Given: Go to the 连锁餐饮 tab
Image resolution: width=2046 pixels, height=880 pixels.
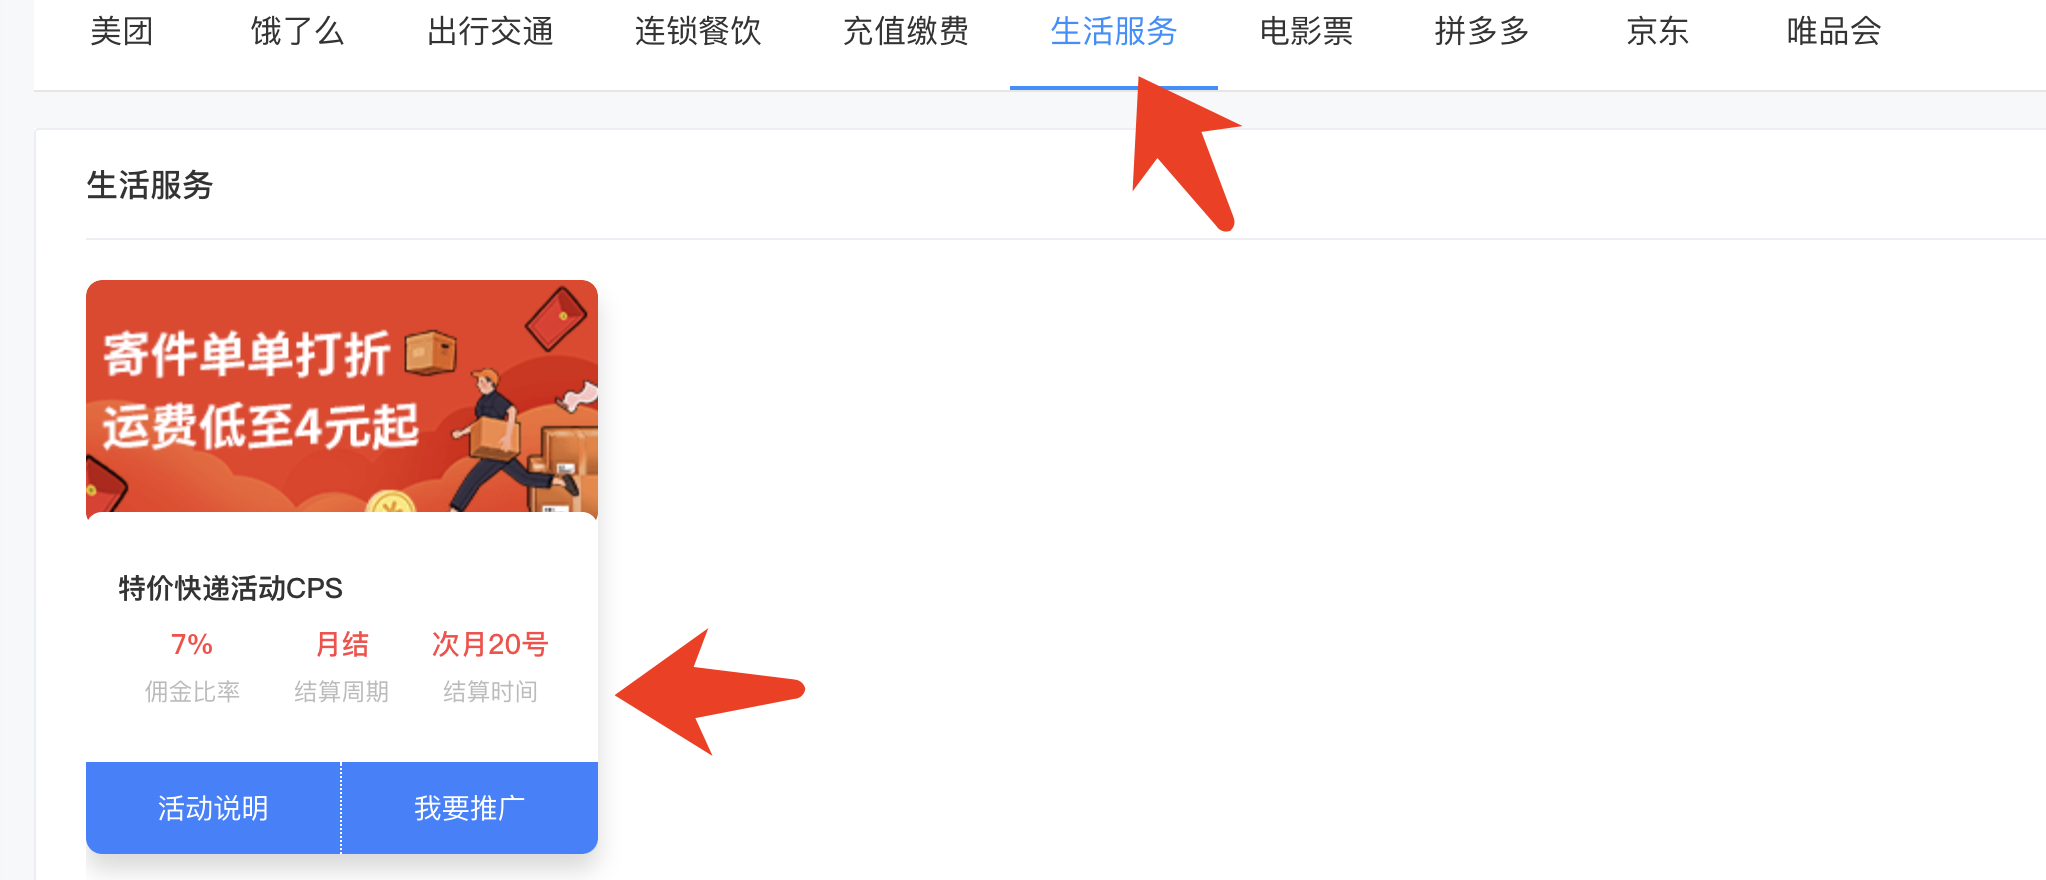Looking at the screenshot, I should (698, 32).
